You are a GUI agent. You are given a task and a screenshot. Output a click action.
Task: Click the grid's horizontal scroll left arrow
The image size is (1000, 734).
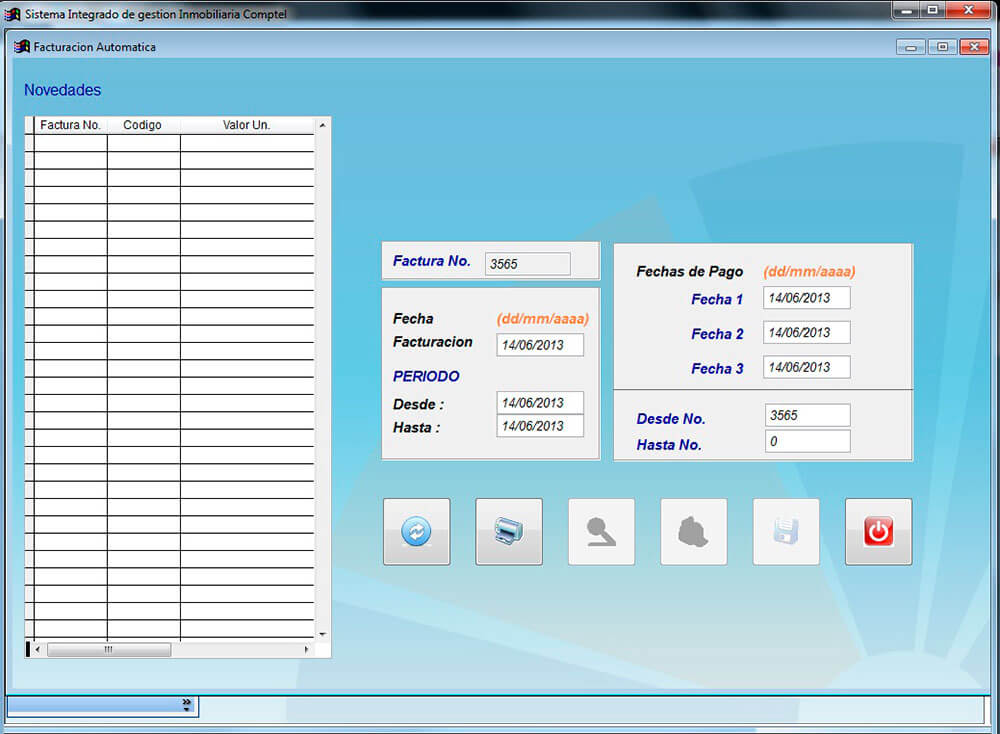[38, 650]
